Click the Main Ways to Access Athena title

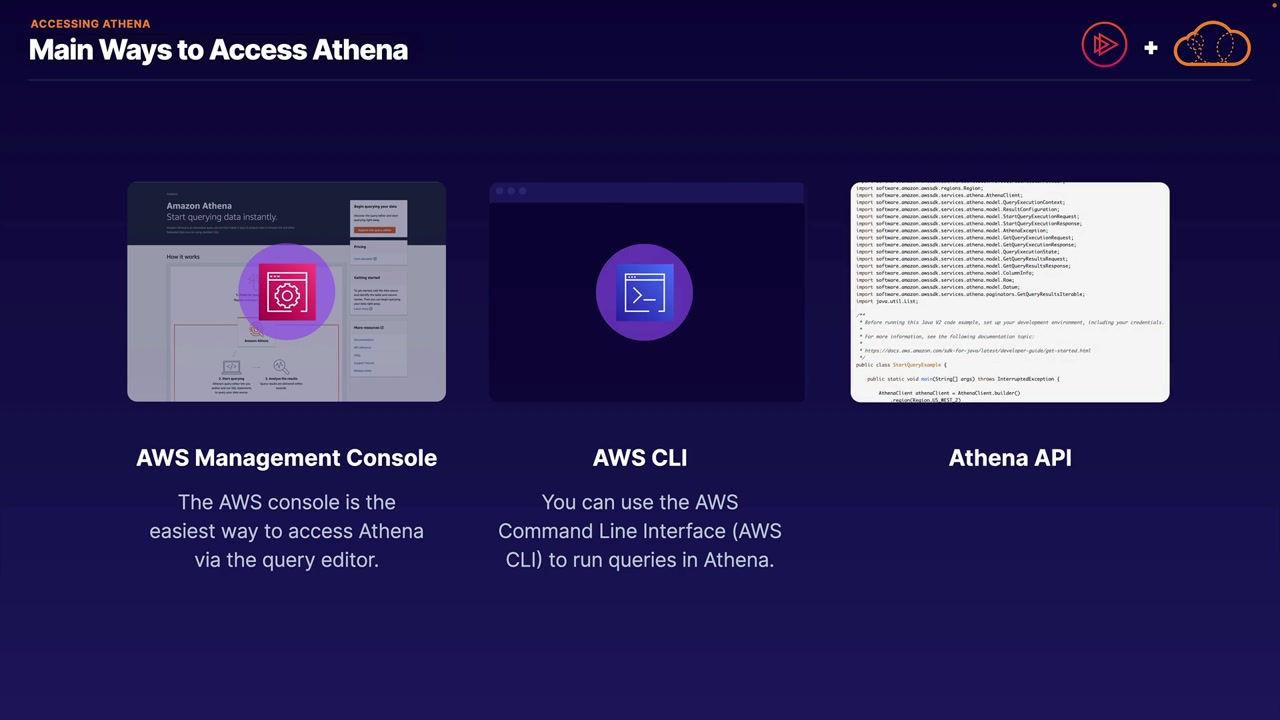[x=218, y=50]
